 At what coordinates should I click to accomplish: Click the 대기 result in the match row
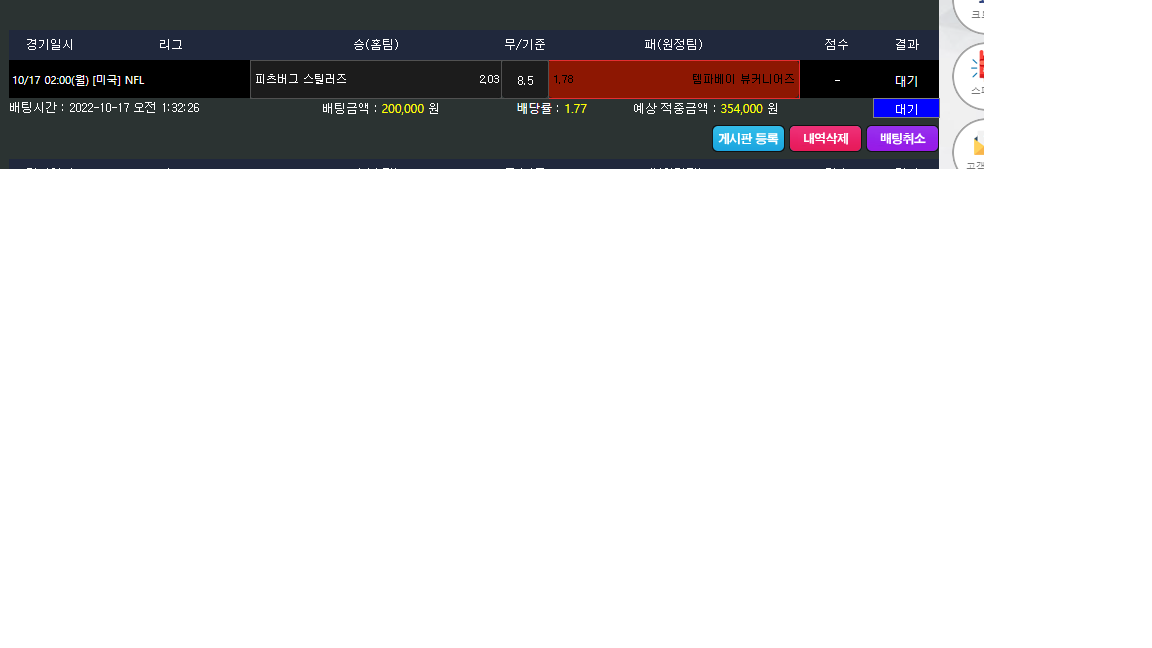906,80
